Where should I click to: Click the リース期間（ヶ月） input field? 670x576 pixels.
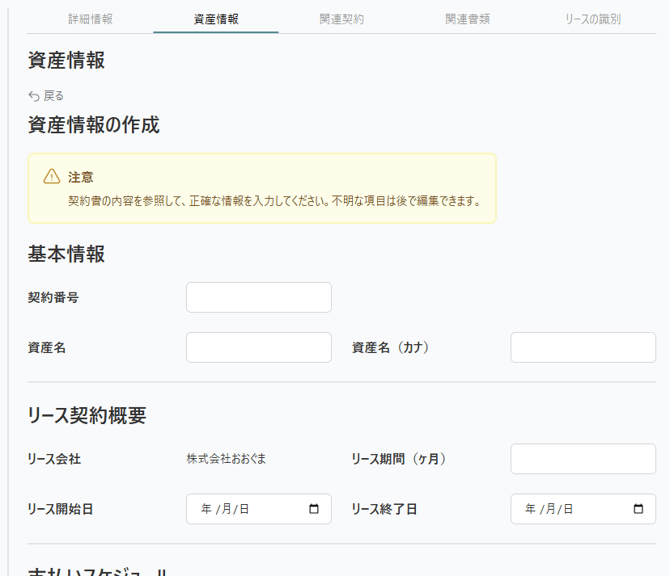point(583,459)
